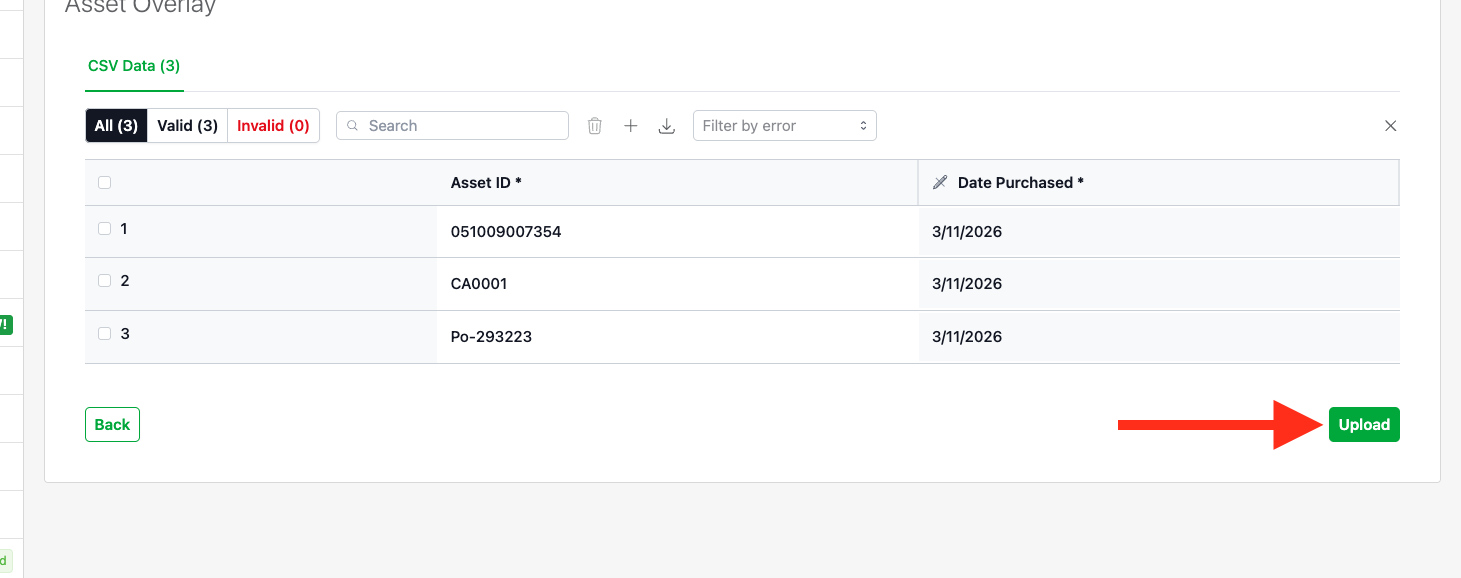Go back to the previous step
Viewport: 1461px width, 578px height.
(x=112, y=424)
